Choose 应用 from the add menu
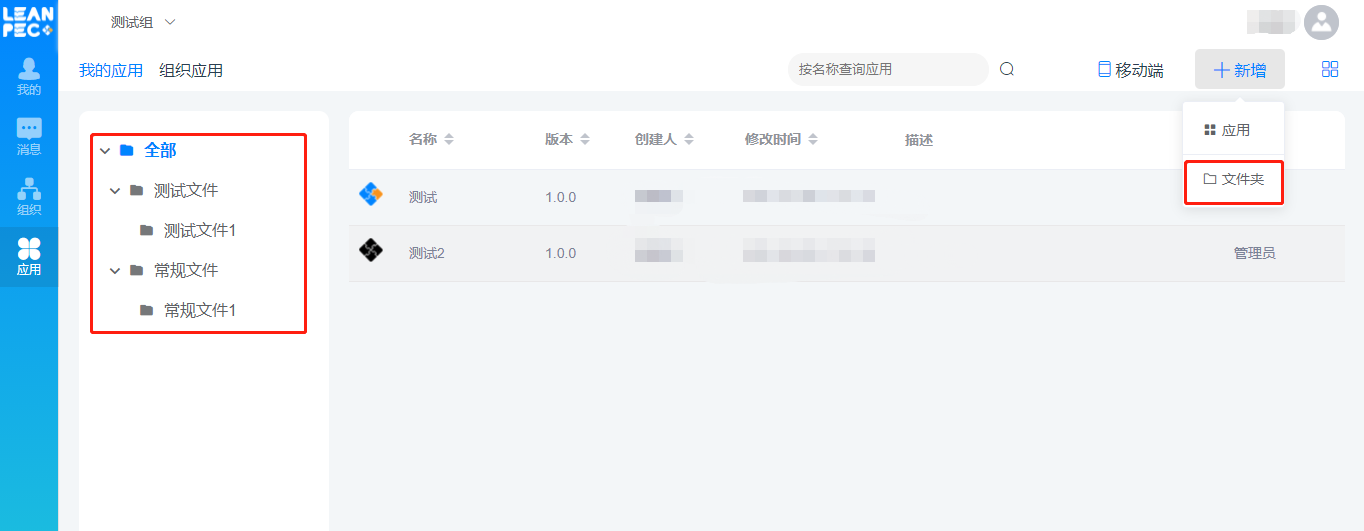Image resolution: width=1364 pixels, height=531 pixels. click(x=1227, y=130)
